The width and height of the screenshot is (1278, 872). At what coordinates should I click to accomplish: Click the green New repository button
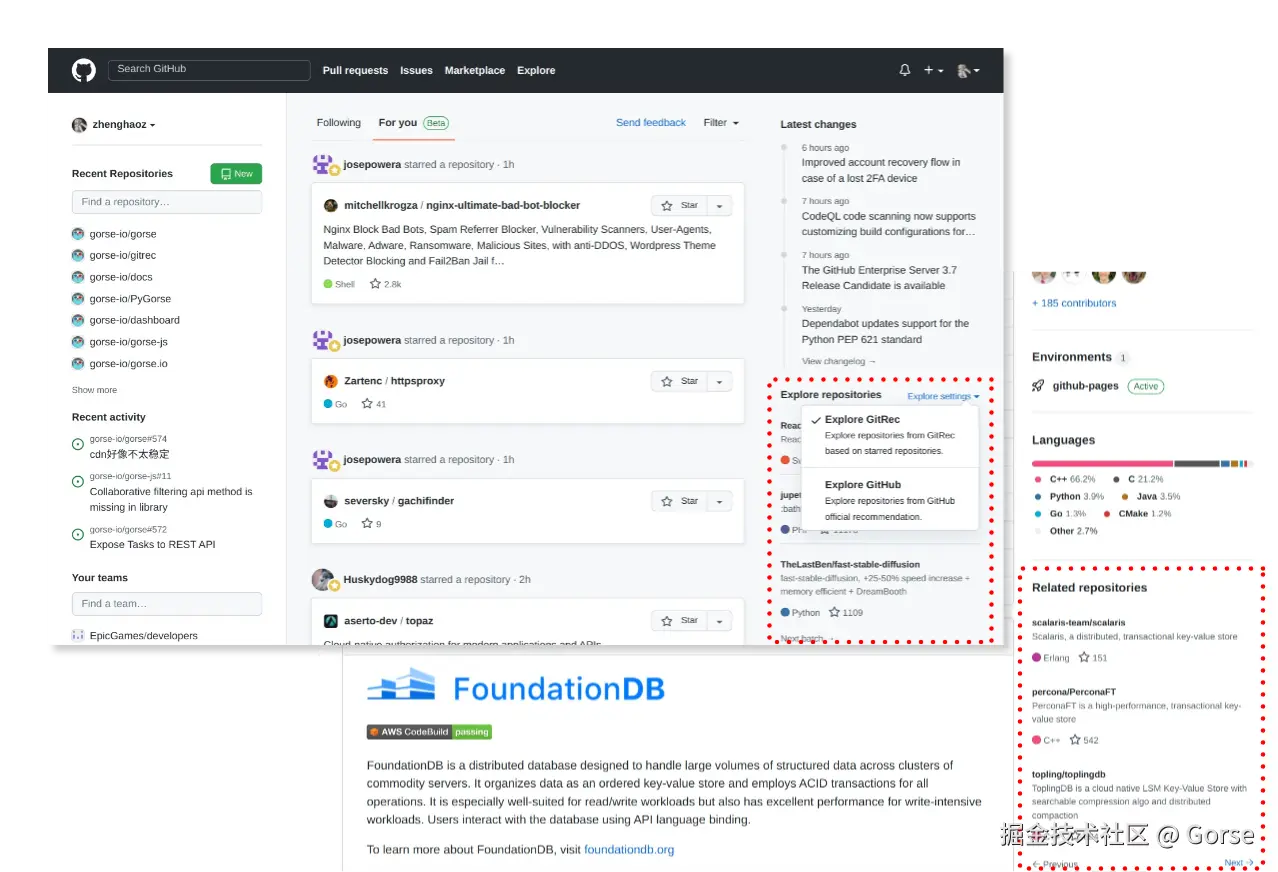[236, 174]
